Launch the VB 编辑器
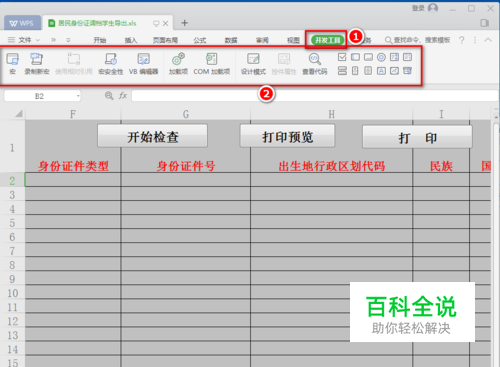 coord(144,63)
